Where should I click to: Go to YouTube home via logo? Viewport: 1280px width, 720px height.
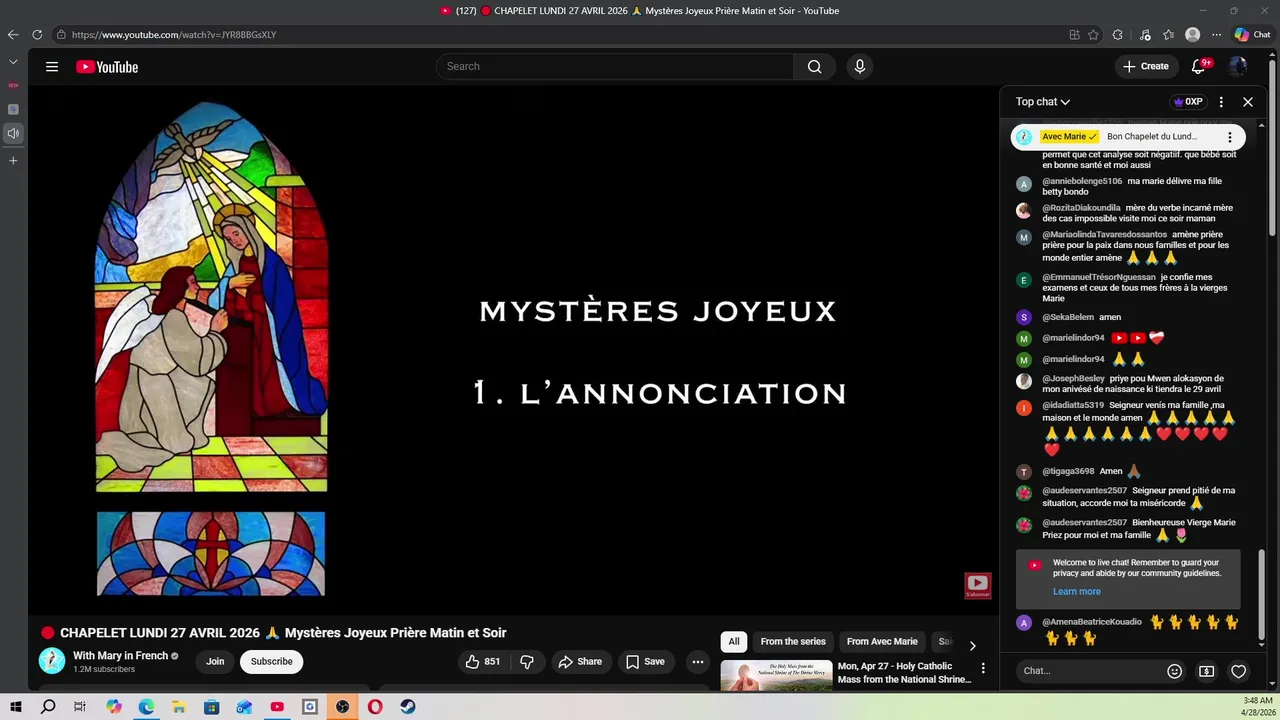[107, 67]
